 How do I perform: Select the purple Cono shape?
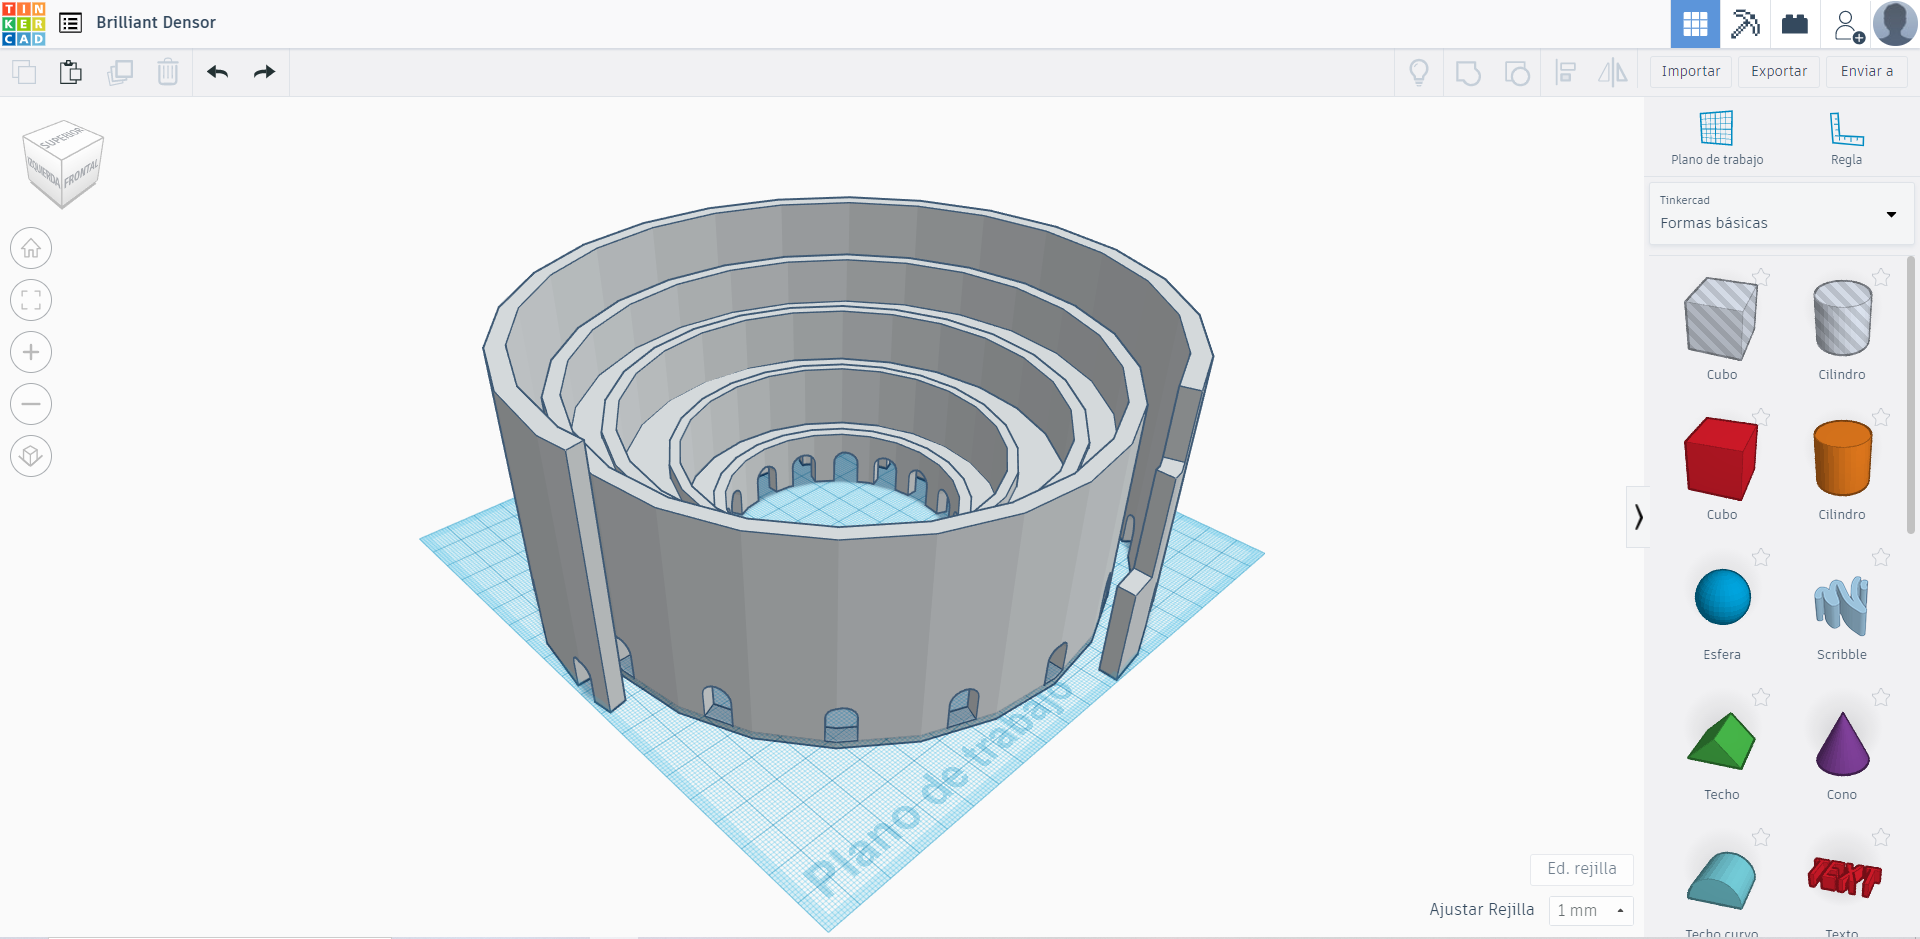click(1842, 744)
